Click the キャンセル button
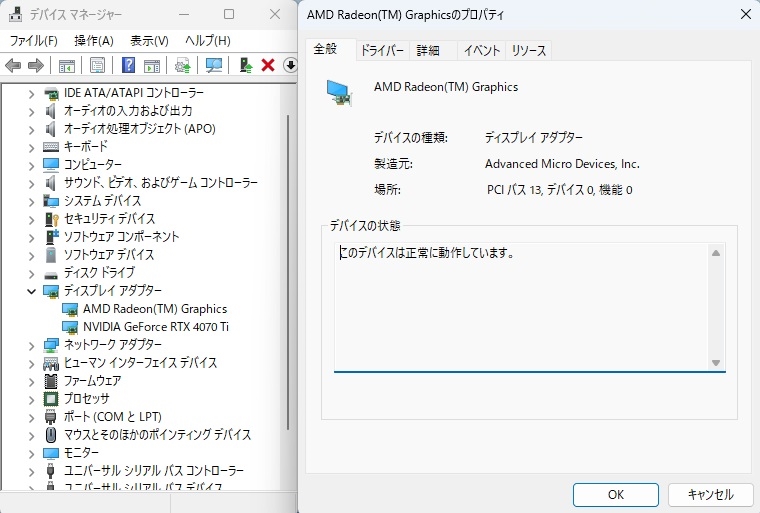760x513 pixels. point(710,495)
